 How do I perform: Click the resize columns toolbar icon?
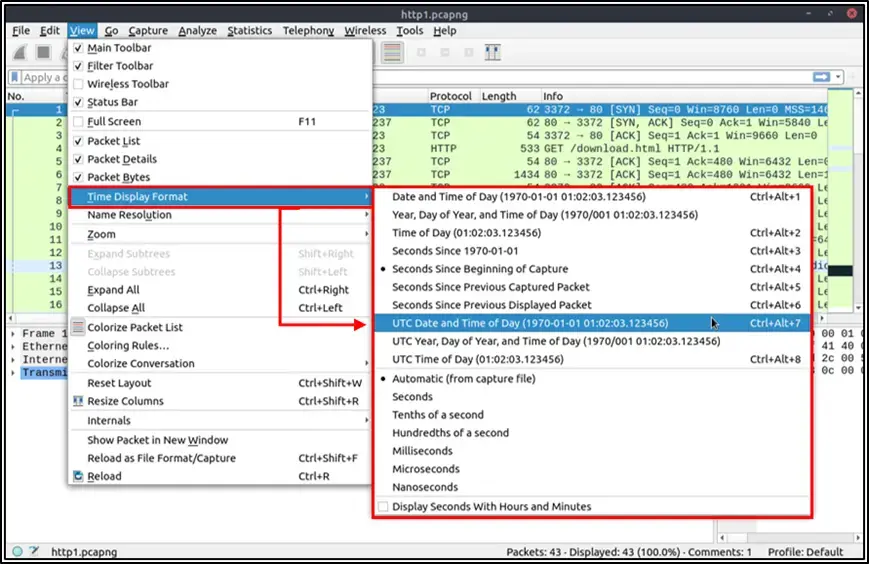pyautogui.click(x=492, y=53)
